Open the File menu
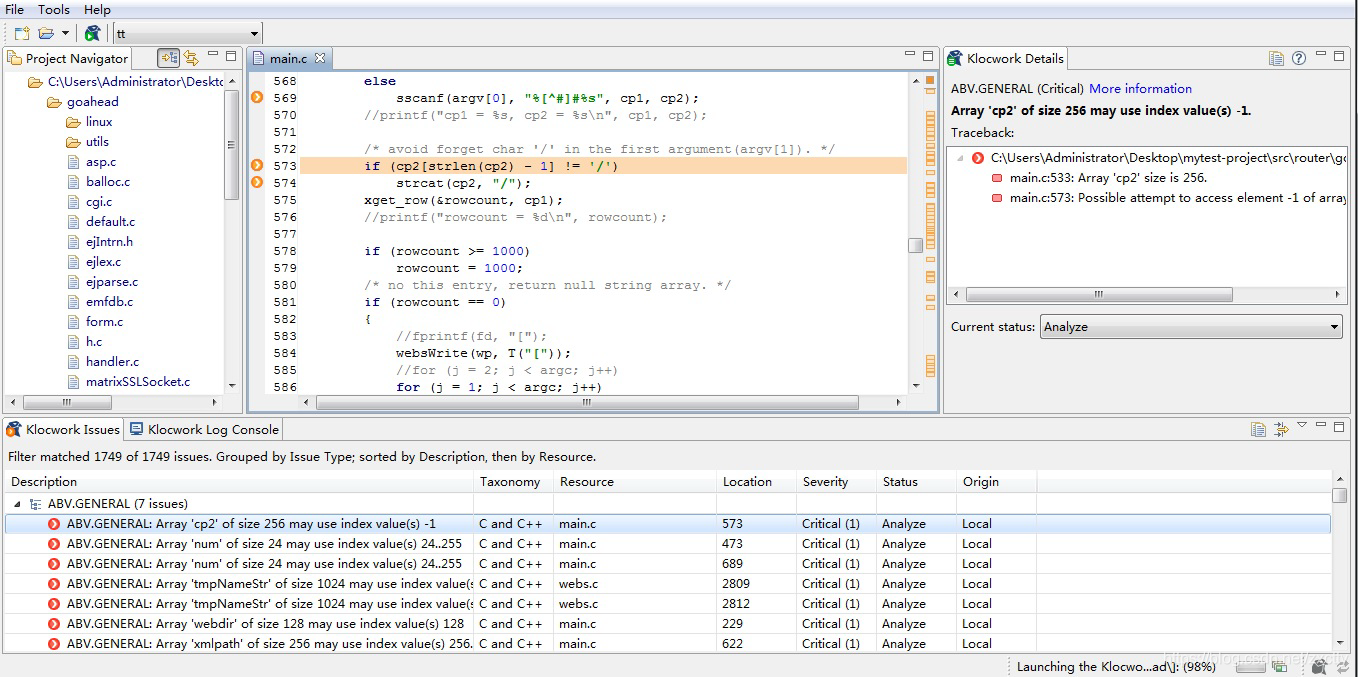 pos(14,9)
